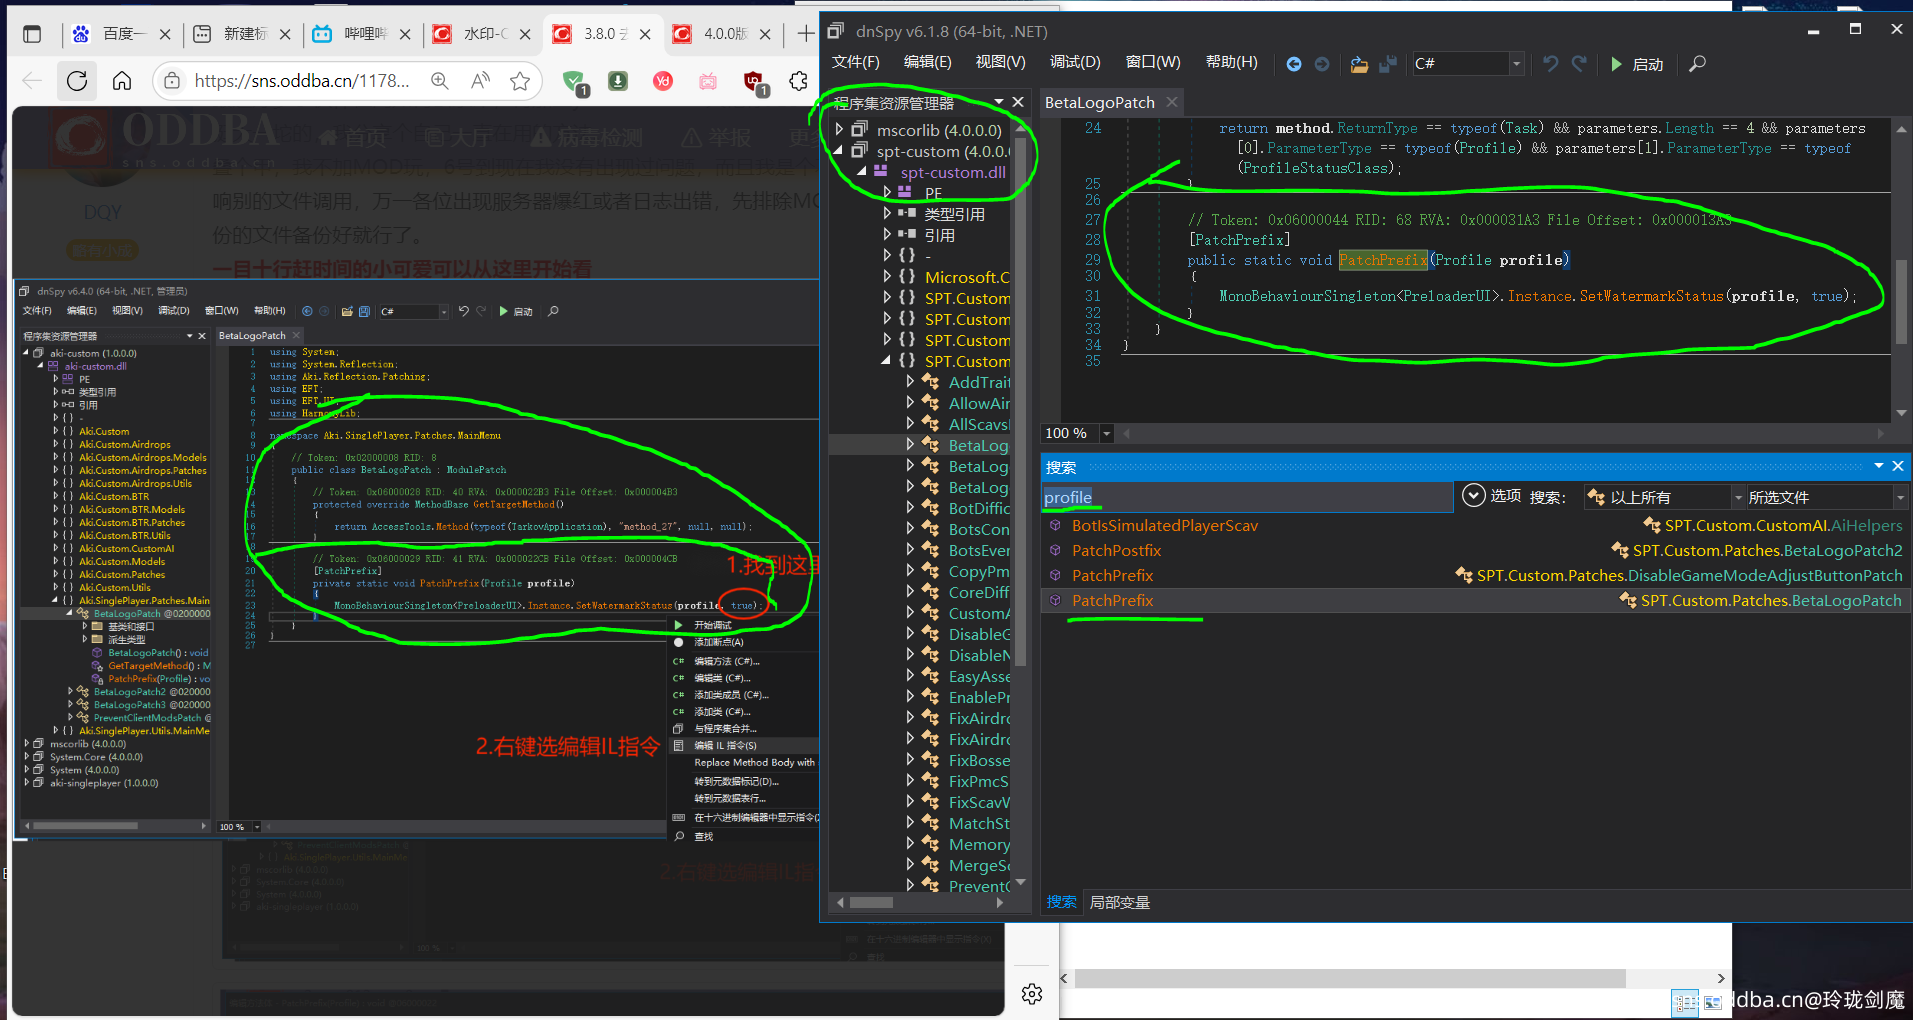Expand the AddTrait class node
This screenshot has height=1020, width=1913.
tap(910, 382)
